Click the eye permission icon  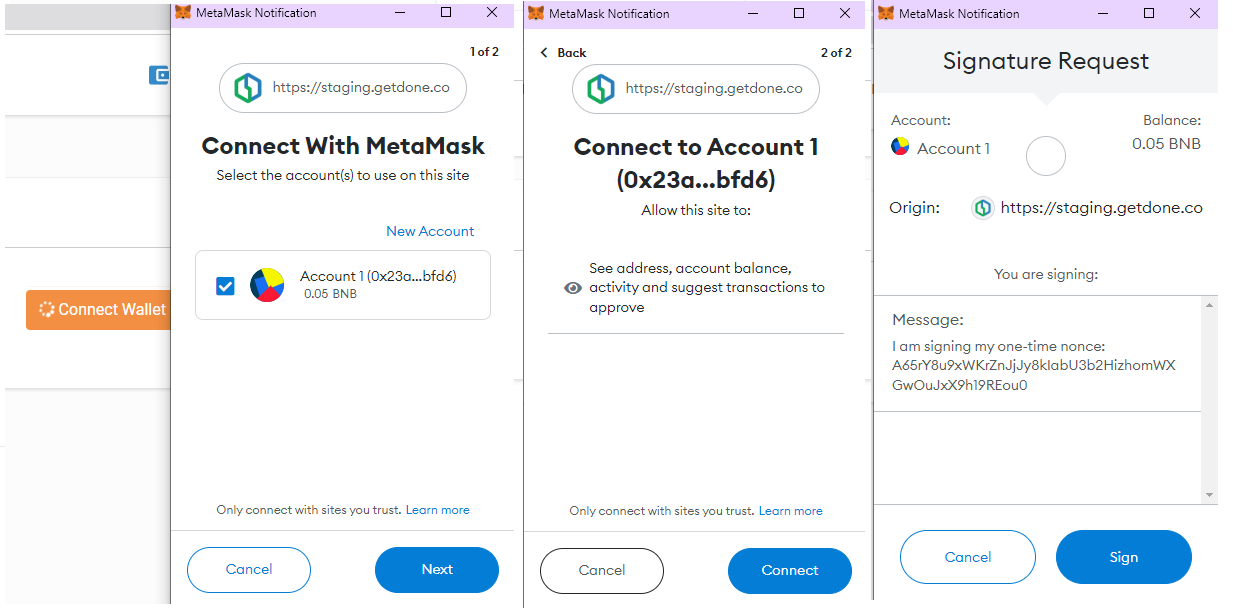[573, 288]
